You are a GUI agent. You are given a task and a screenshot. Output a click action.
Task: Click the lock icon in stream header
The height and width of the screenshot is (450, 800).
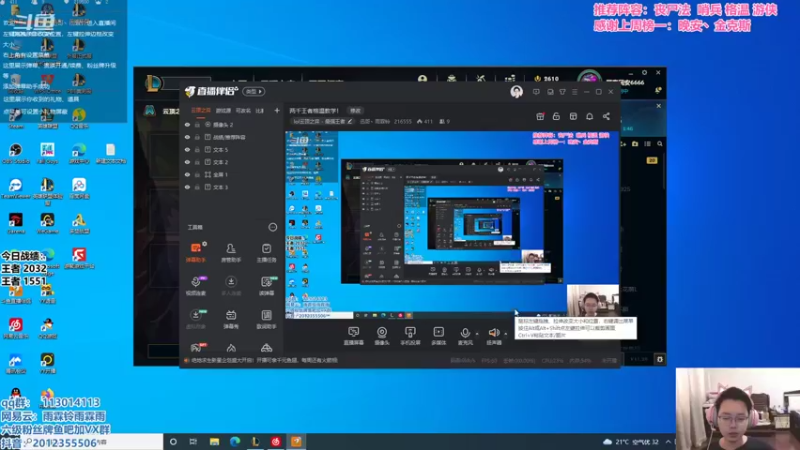(x=556, y=116)
